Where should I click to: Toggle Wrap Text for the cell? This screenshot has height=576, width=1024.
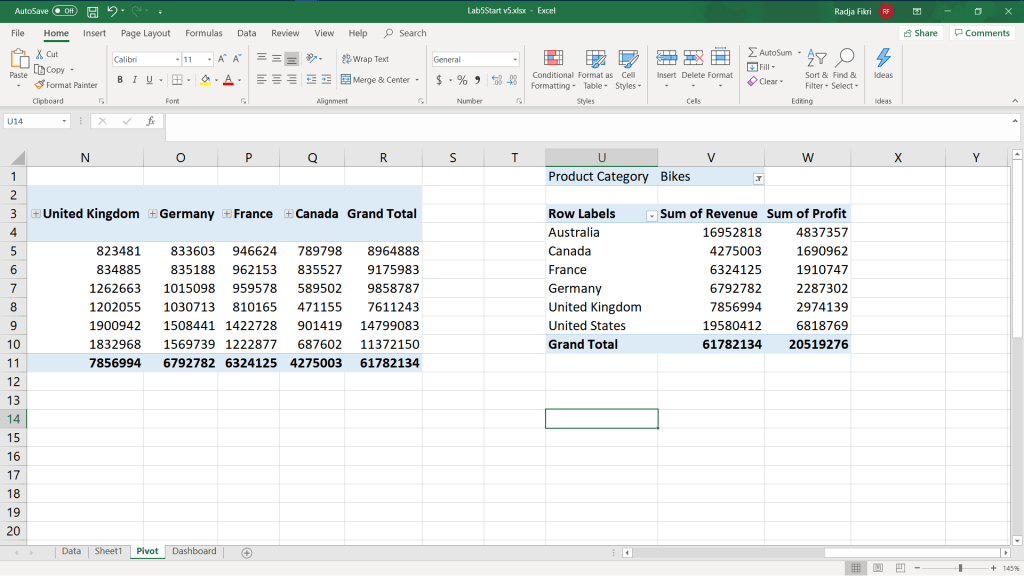coord(365,59)
